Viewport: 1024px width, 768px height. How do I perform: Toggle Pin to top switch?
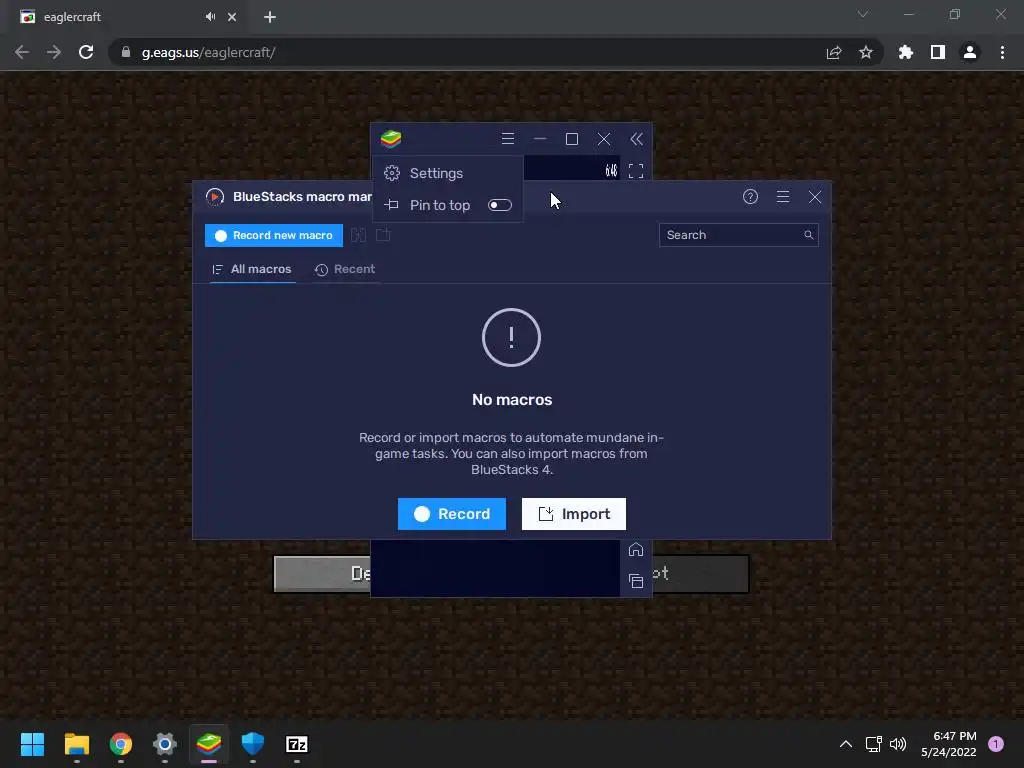pos(500,205)
